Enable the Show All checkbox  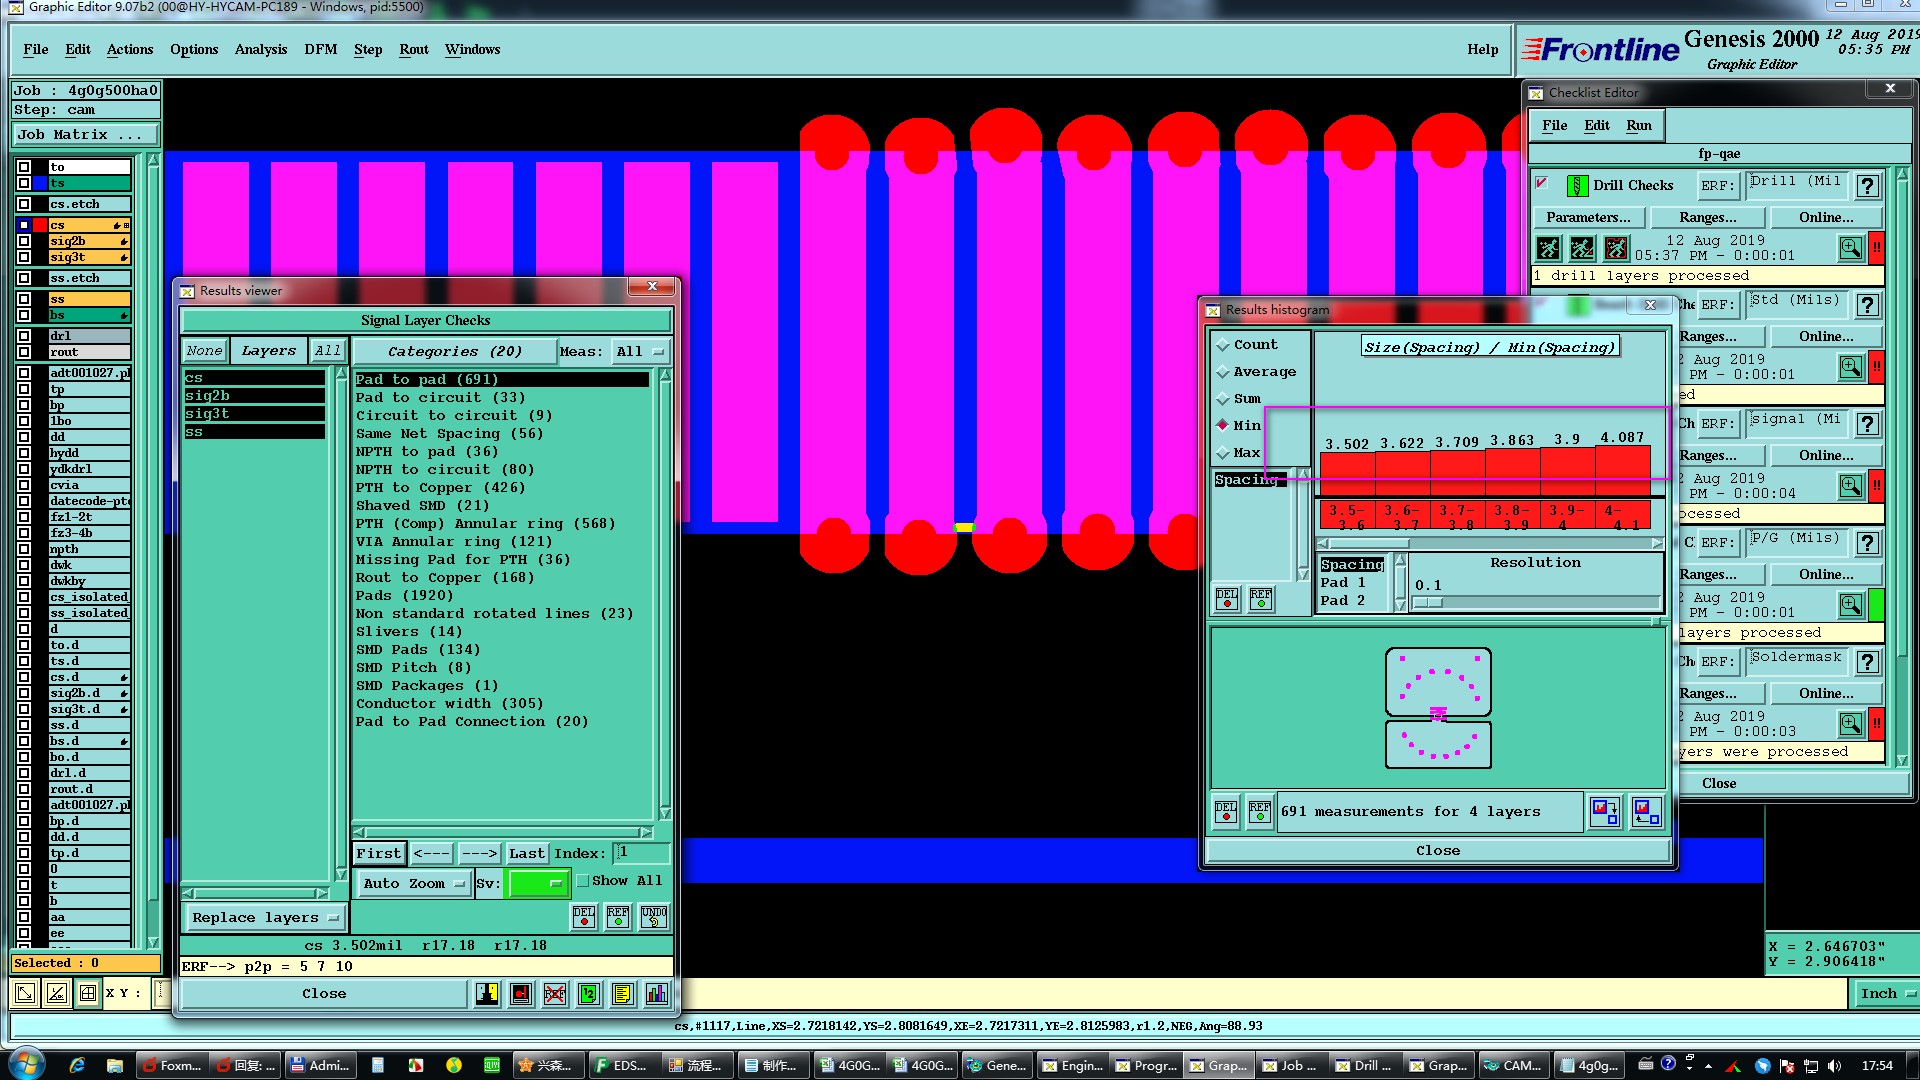click(583, 881)
